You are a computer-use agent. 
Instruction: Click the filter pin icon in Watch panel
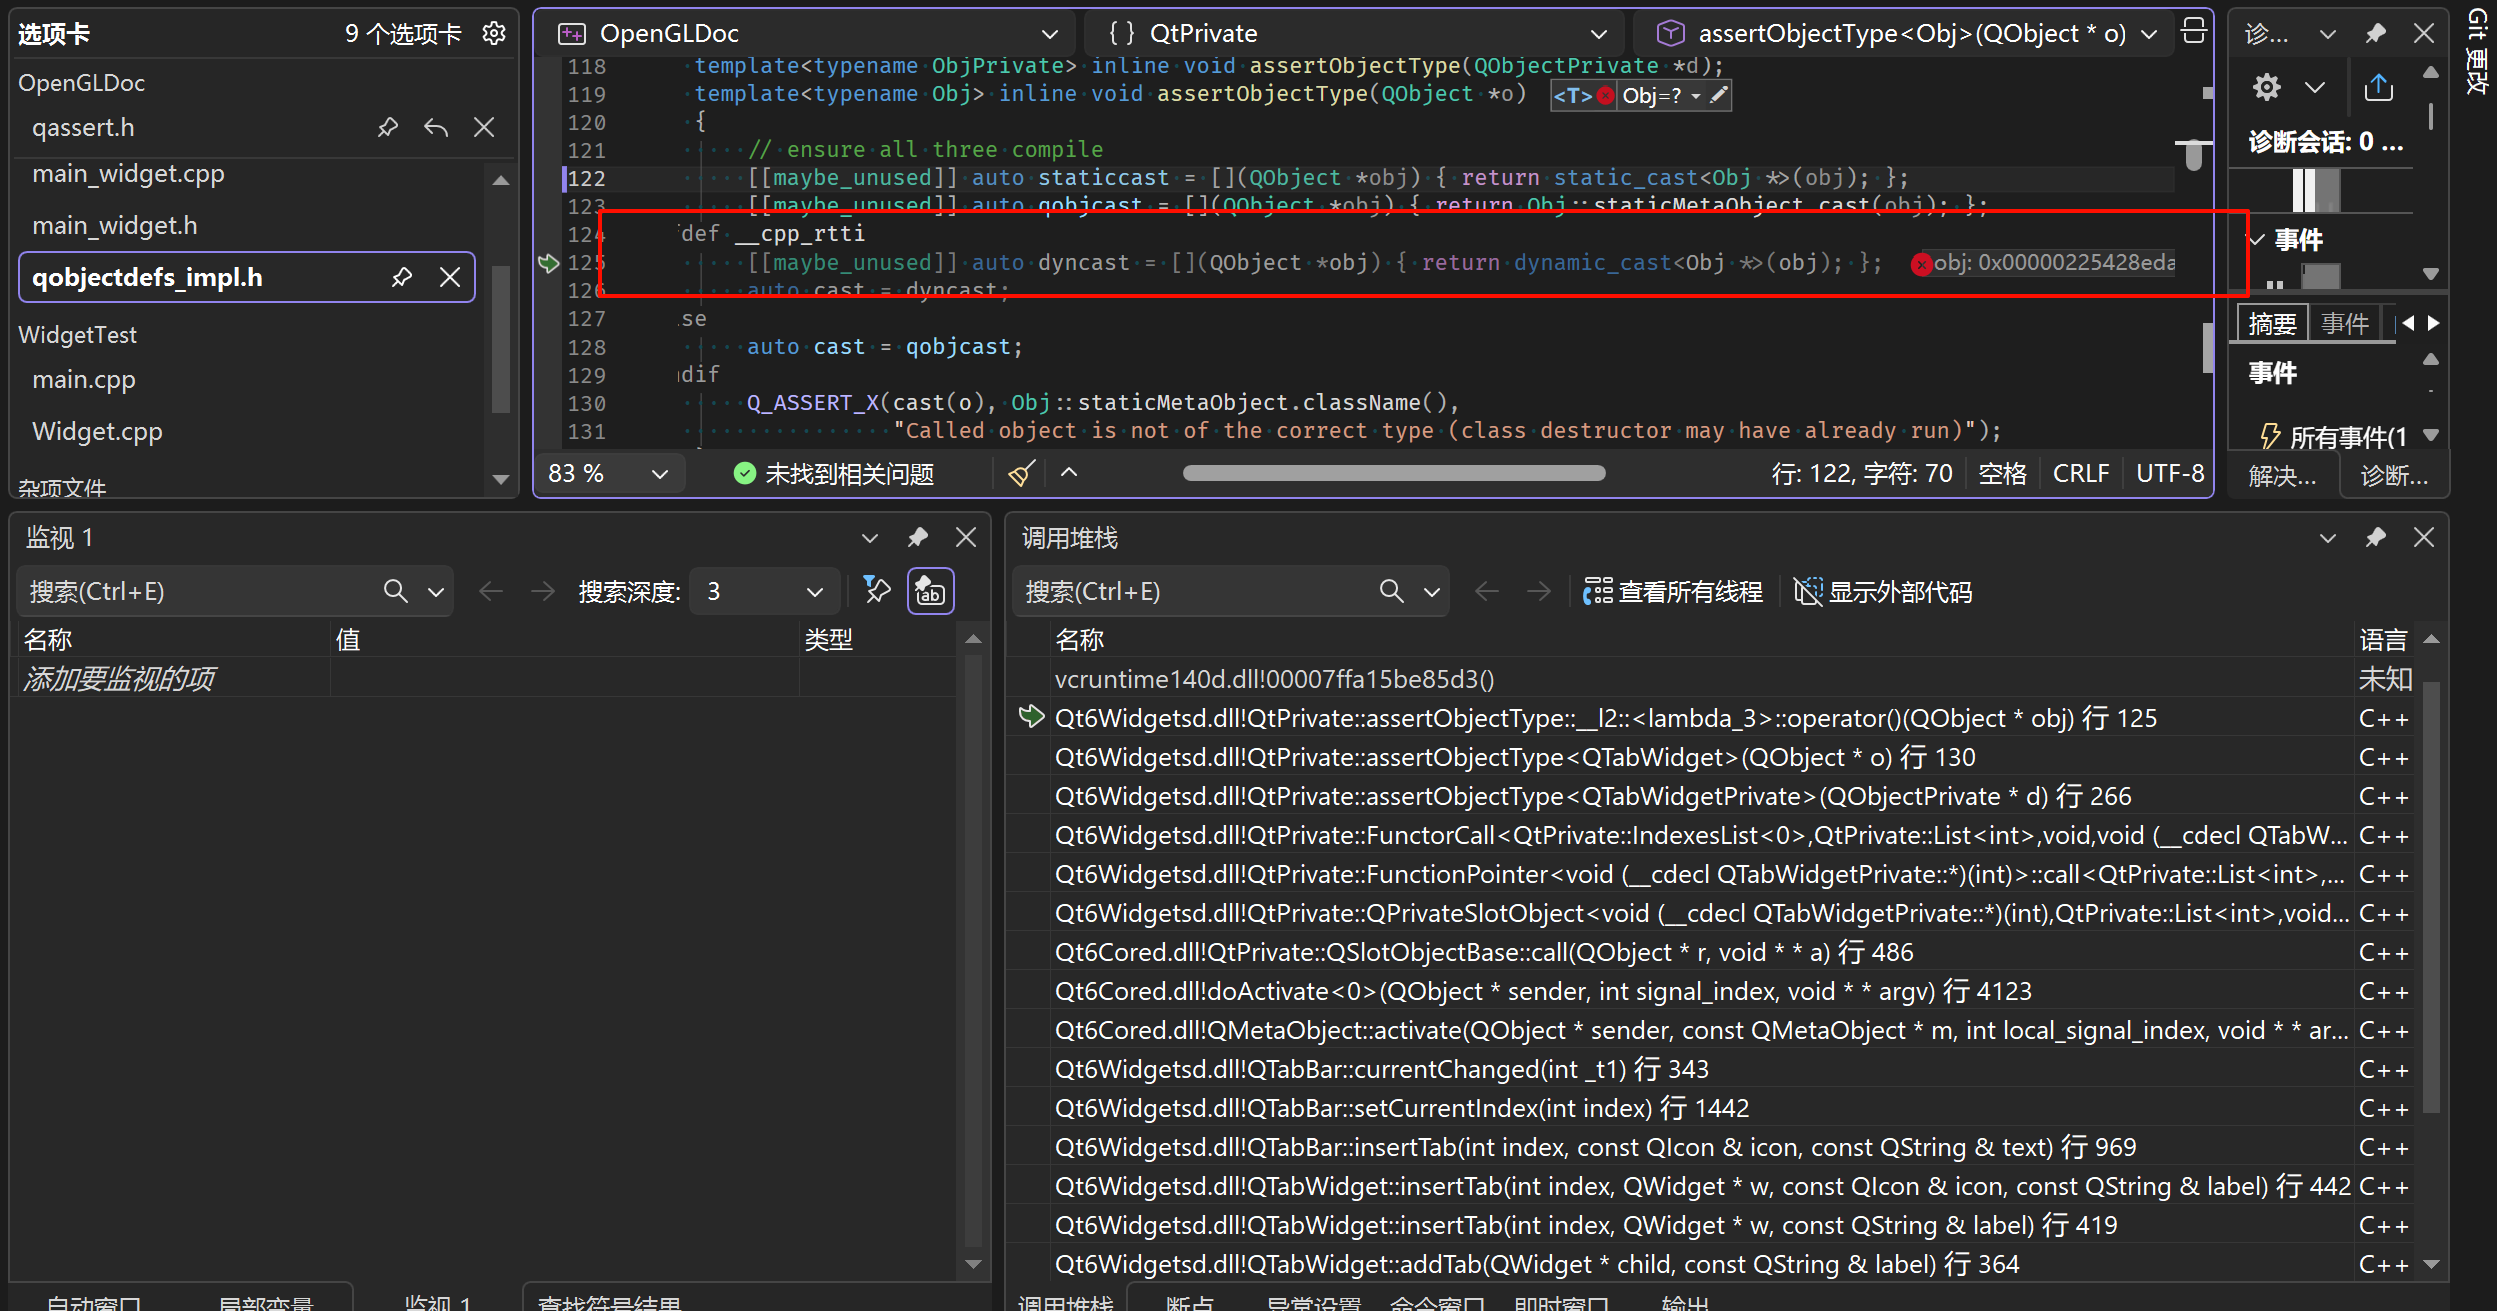(877, 591)
